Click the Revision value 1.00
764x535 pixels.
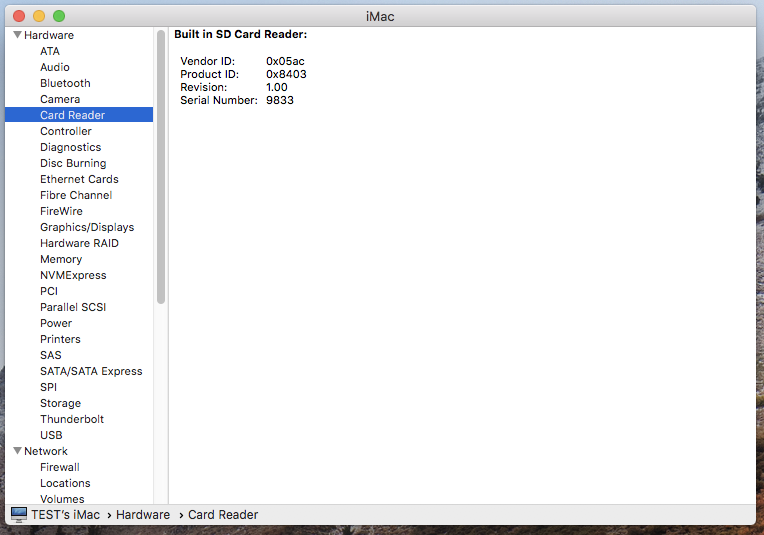tap(277, 87)
